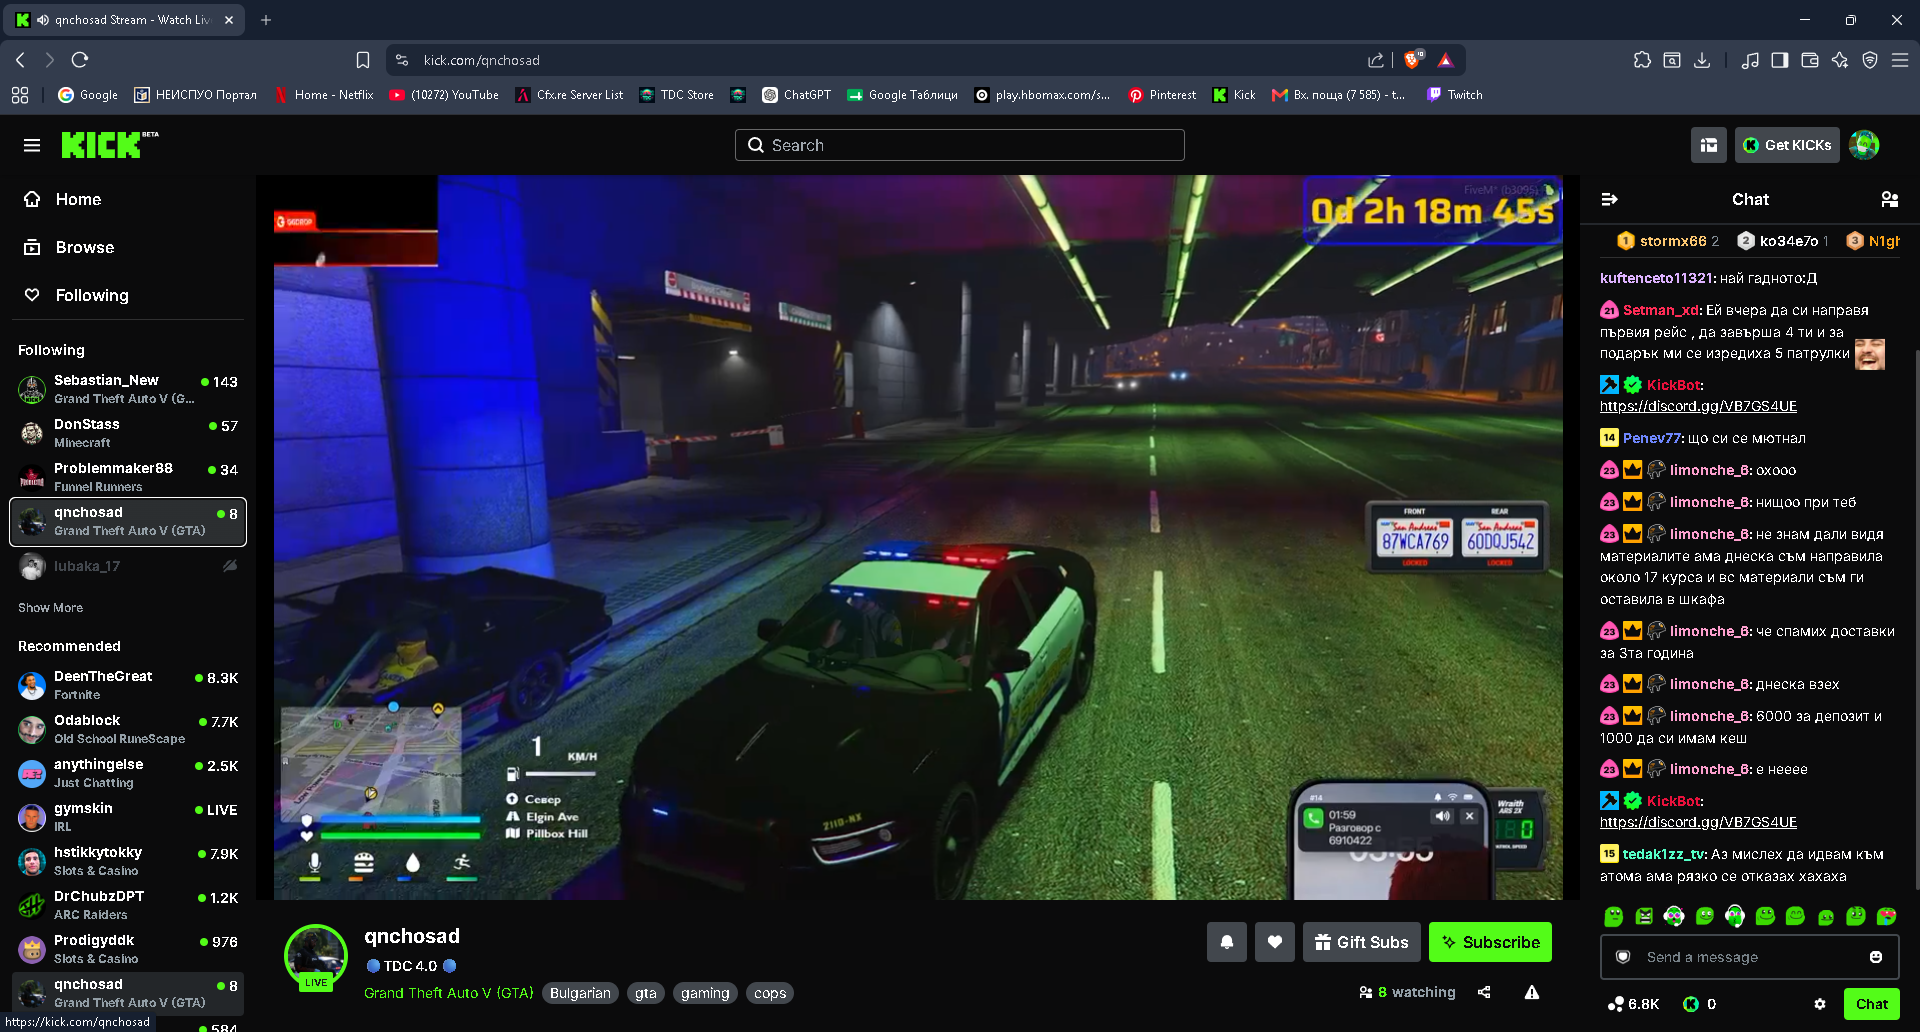Image resolution: width=1920 pixels, height=1032 pixels.
Task: Select the gta tag
Action: (646, 993)
